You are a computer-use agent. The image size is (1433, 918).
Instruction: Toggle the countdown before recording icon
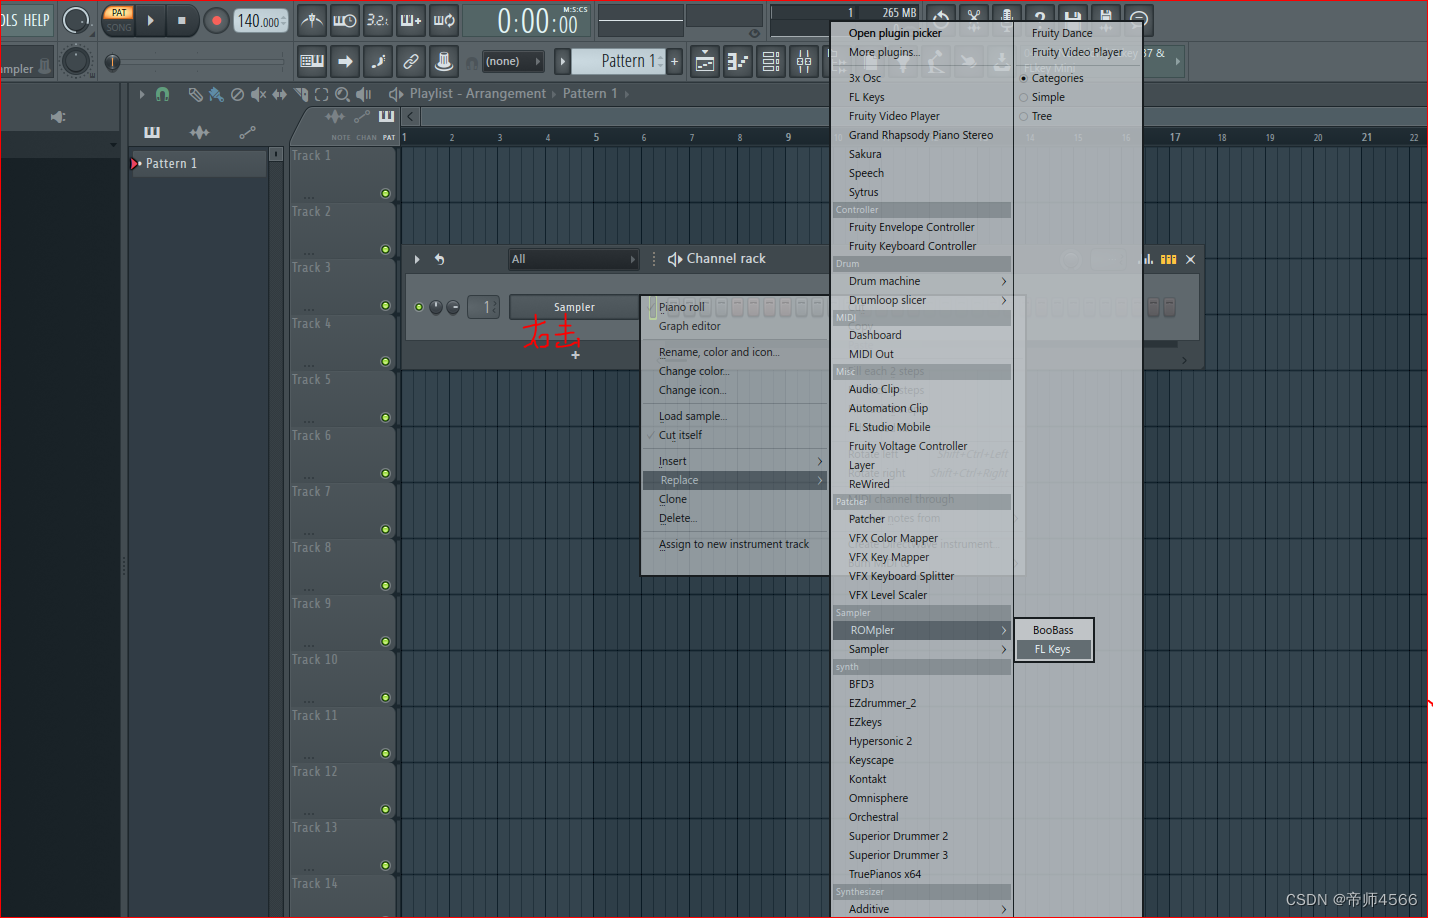[x=378, y=20]
